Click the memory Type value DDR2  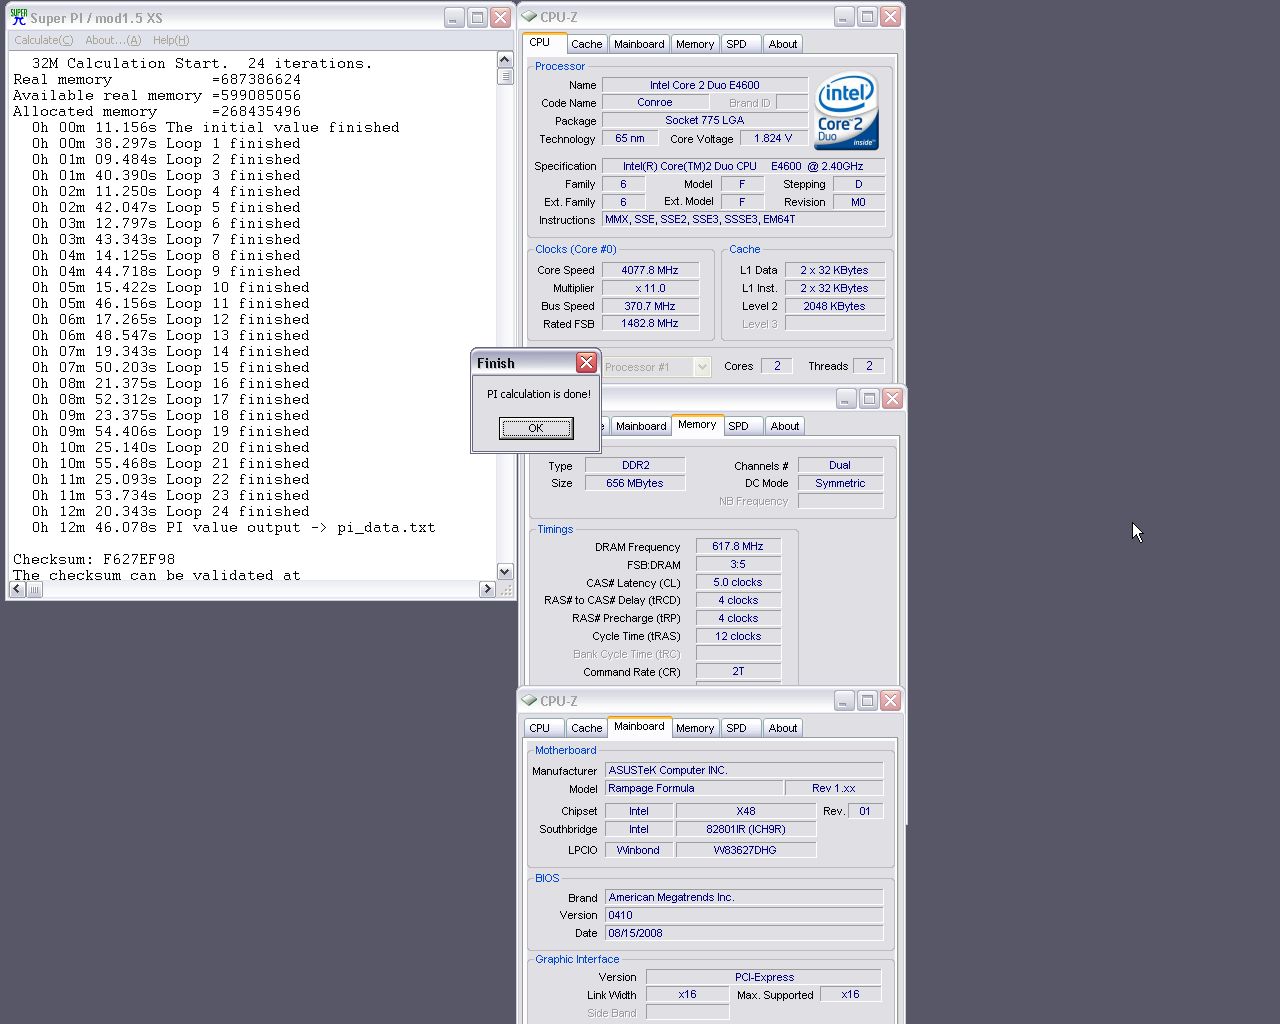point(635,465)
